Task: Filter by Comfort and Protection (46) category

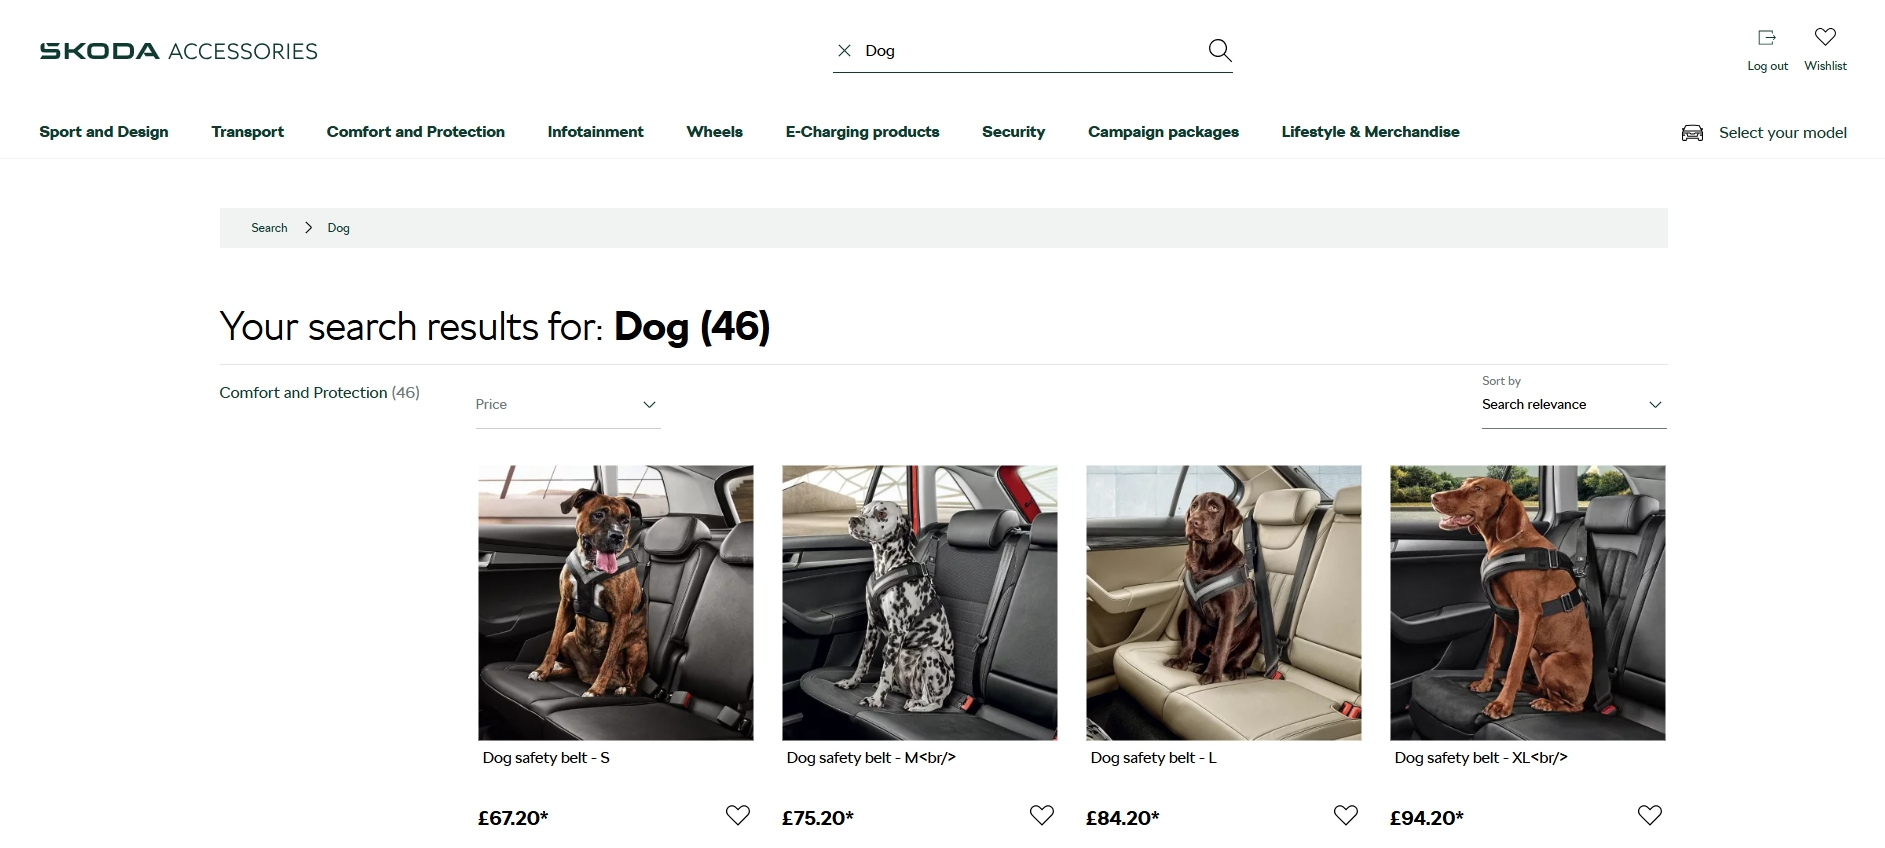Action: coord(319,393)
